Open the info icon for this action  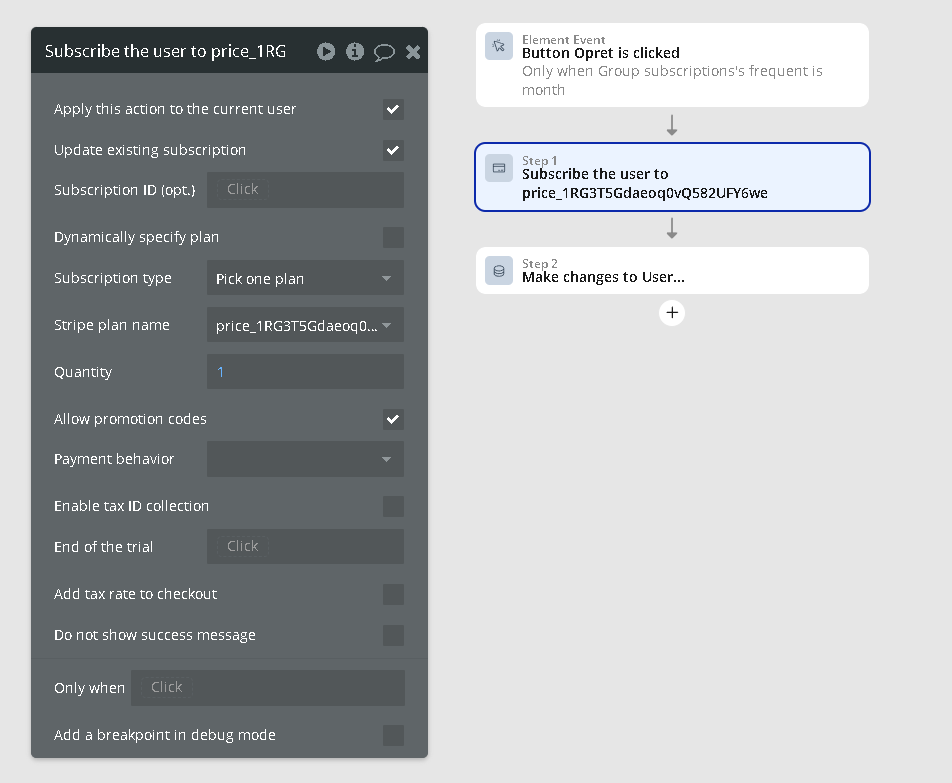pyautogui.click(x=355, y=51)
